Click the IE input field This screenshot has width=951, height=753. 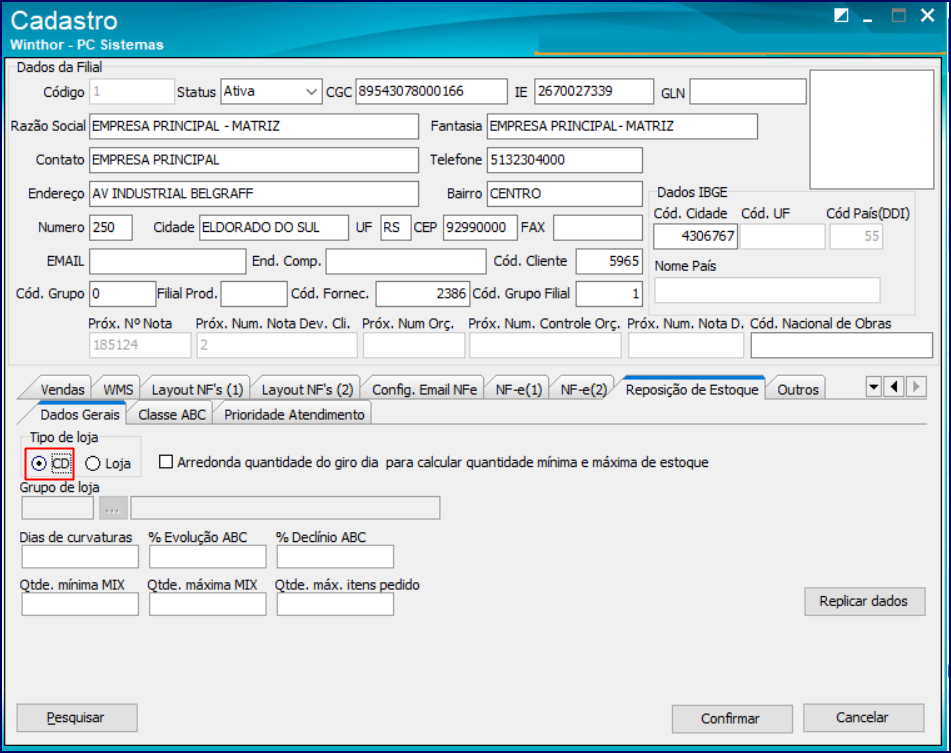click(594, 92)
